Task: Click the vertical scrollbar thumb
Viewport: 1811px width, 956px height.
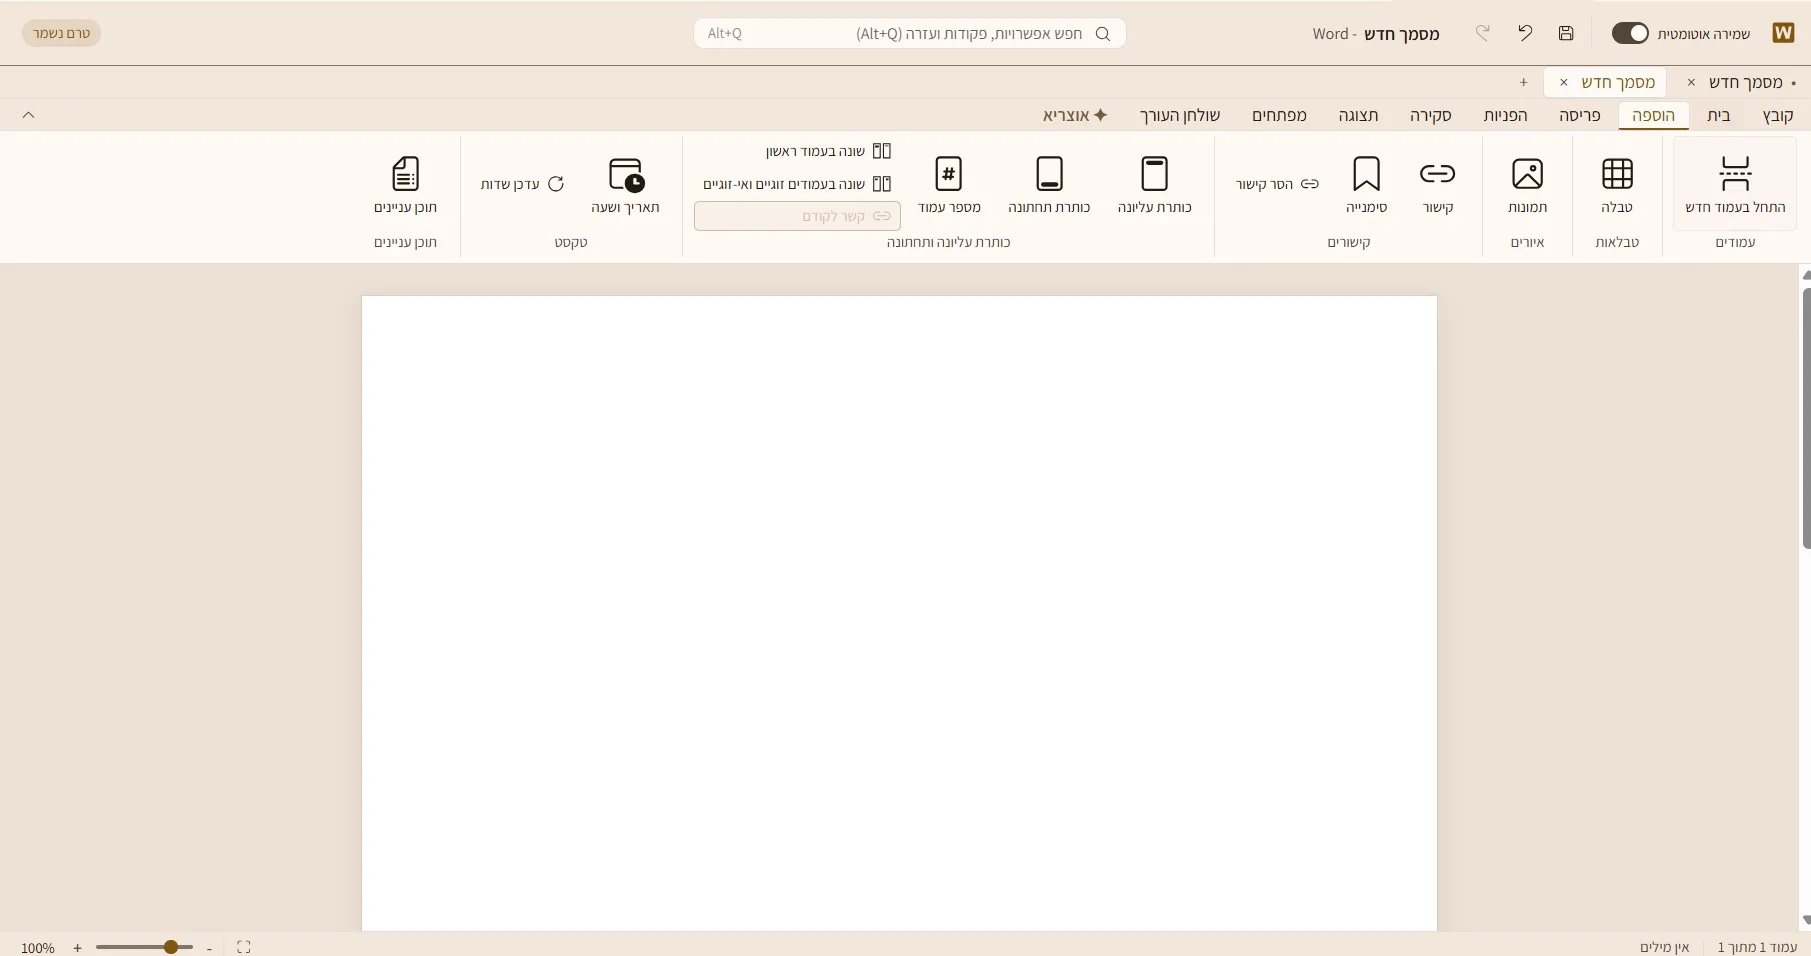Action: tap(1806, 418)
